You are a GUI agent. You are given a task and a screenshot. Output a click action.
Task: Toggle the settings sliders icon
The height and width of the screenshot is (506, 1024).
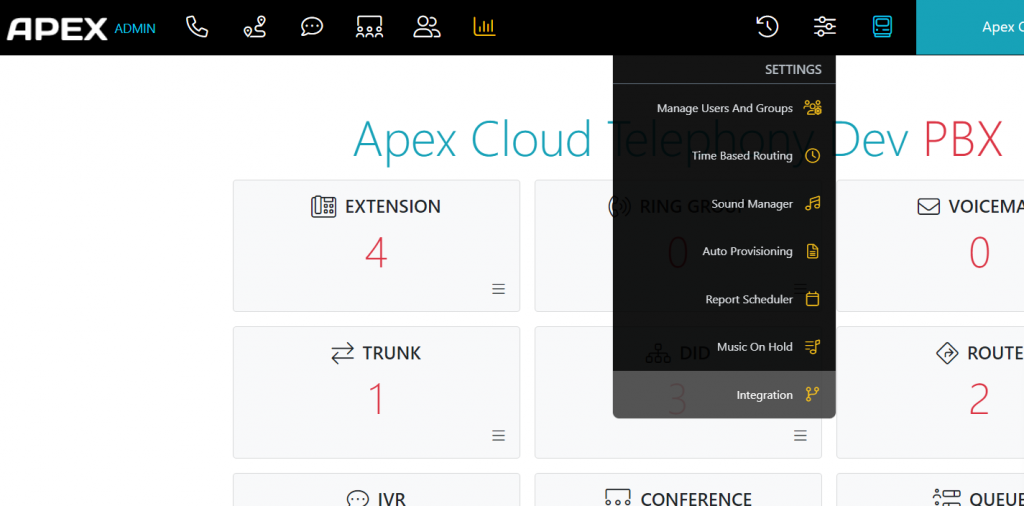[824, 27]
